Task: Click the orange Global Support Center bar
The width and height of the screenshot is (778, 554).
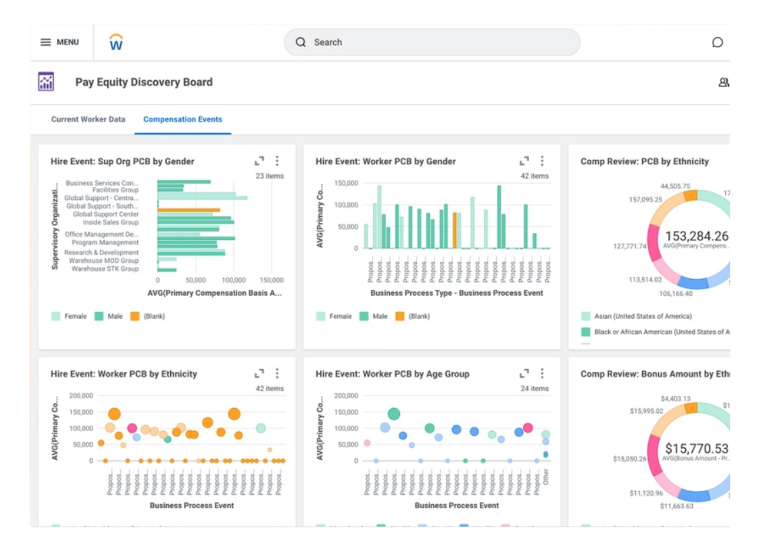Action: pos(189,210)
